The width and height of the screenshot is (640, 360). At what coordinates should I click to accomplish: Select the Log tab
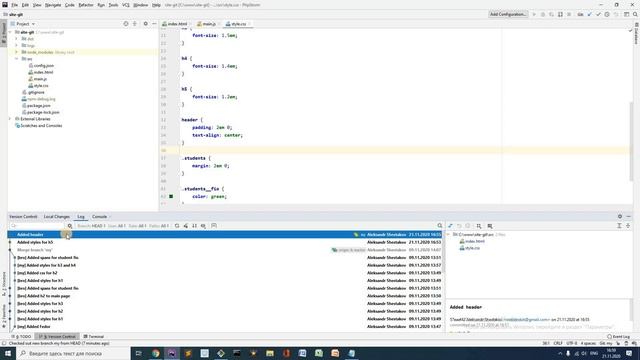(81, 217)
